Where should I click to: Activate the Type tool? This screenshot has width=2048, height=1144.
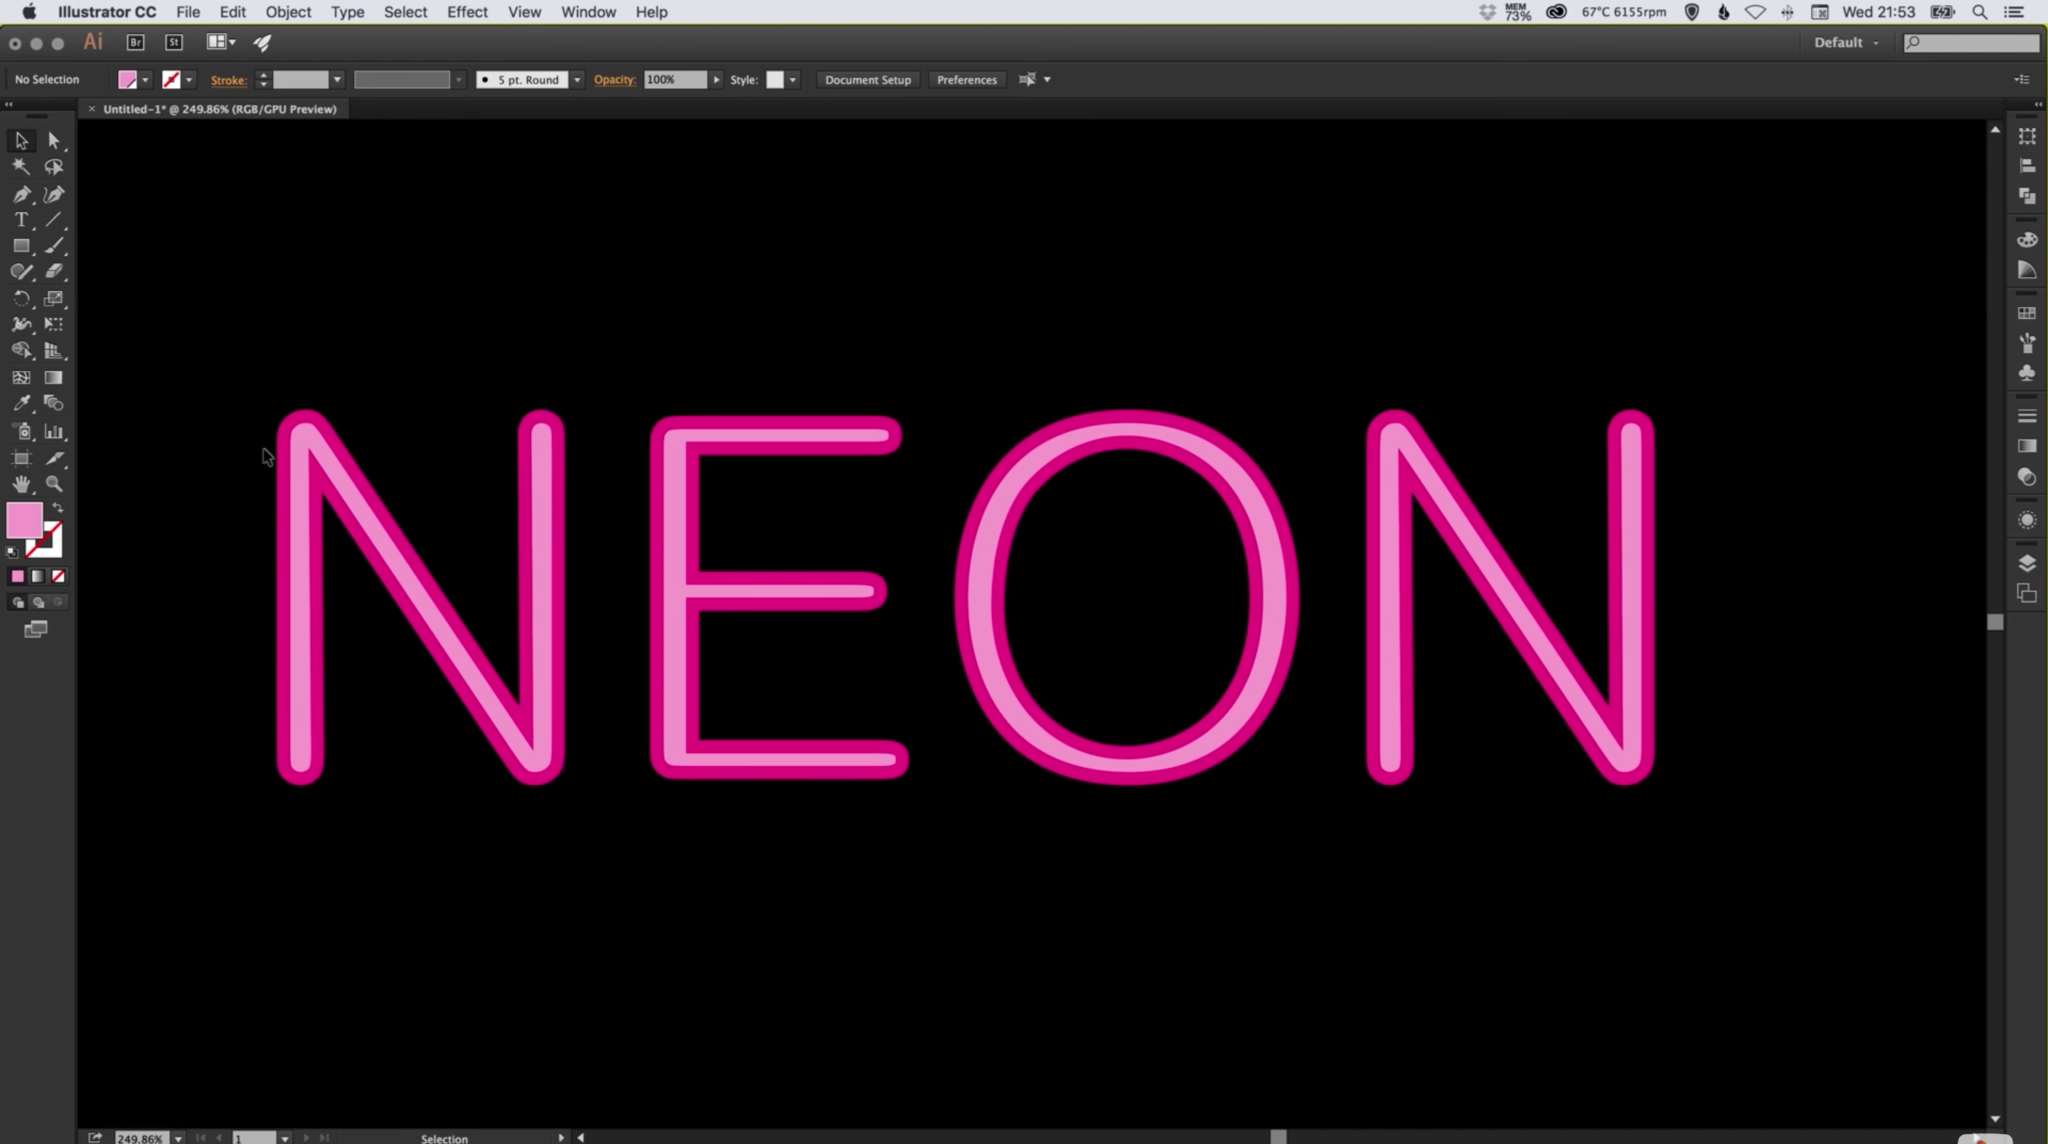21,219
